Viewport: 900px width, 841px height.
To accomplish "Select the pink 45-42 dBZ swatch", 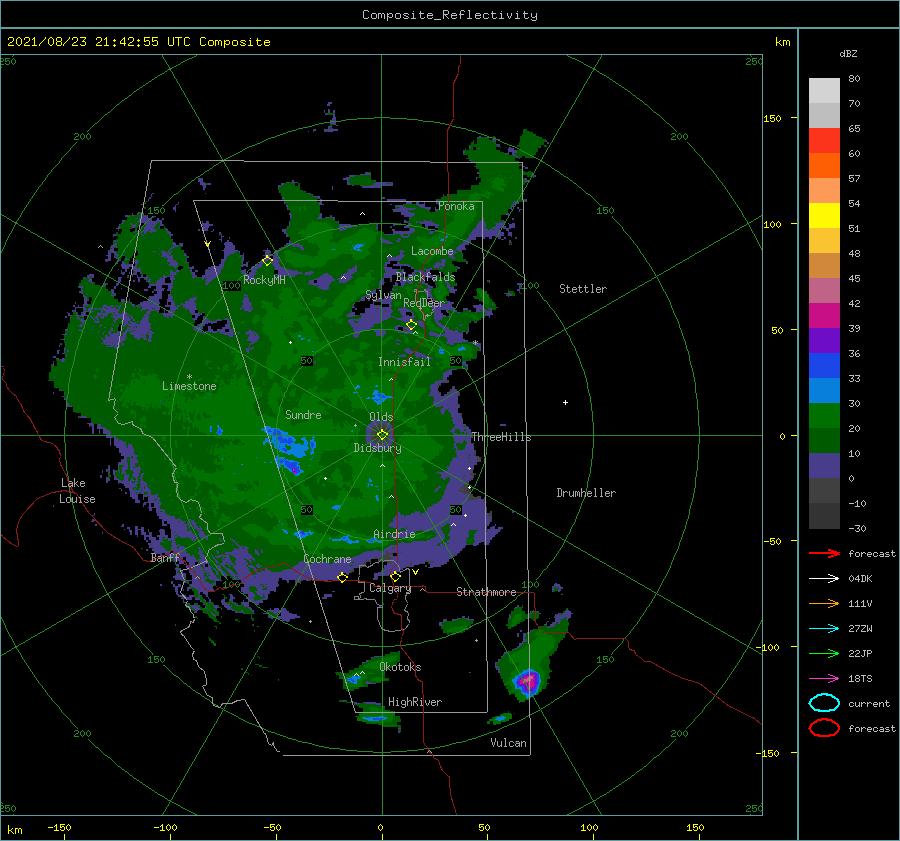I will coord(824,290).
